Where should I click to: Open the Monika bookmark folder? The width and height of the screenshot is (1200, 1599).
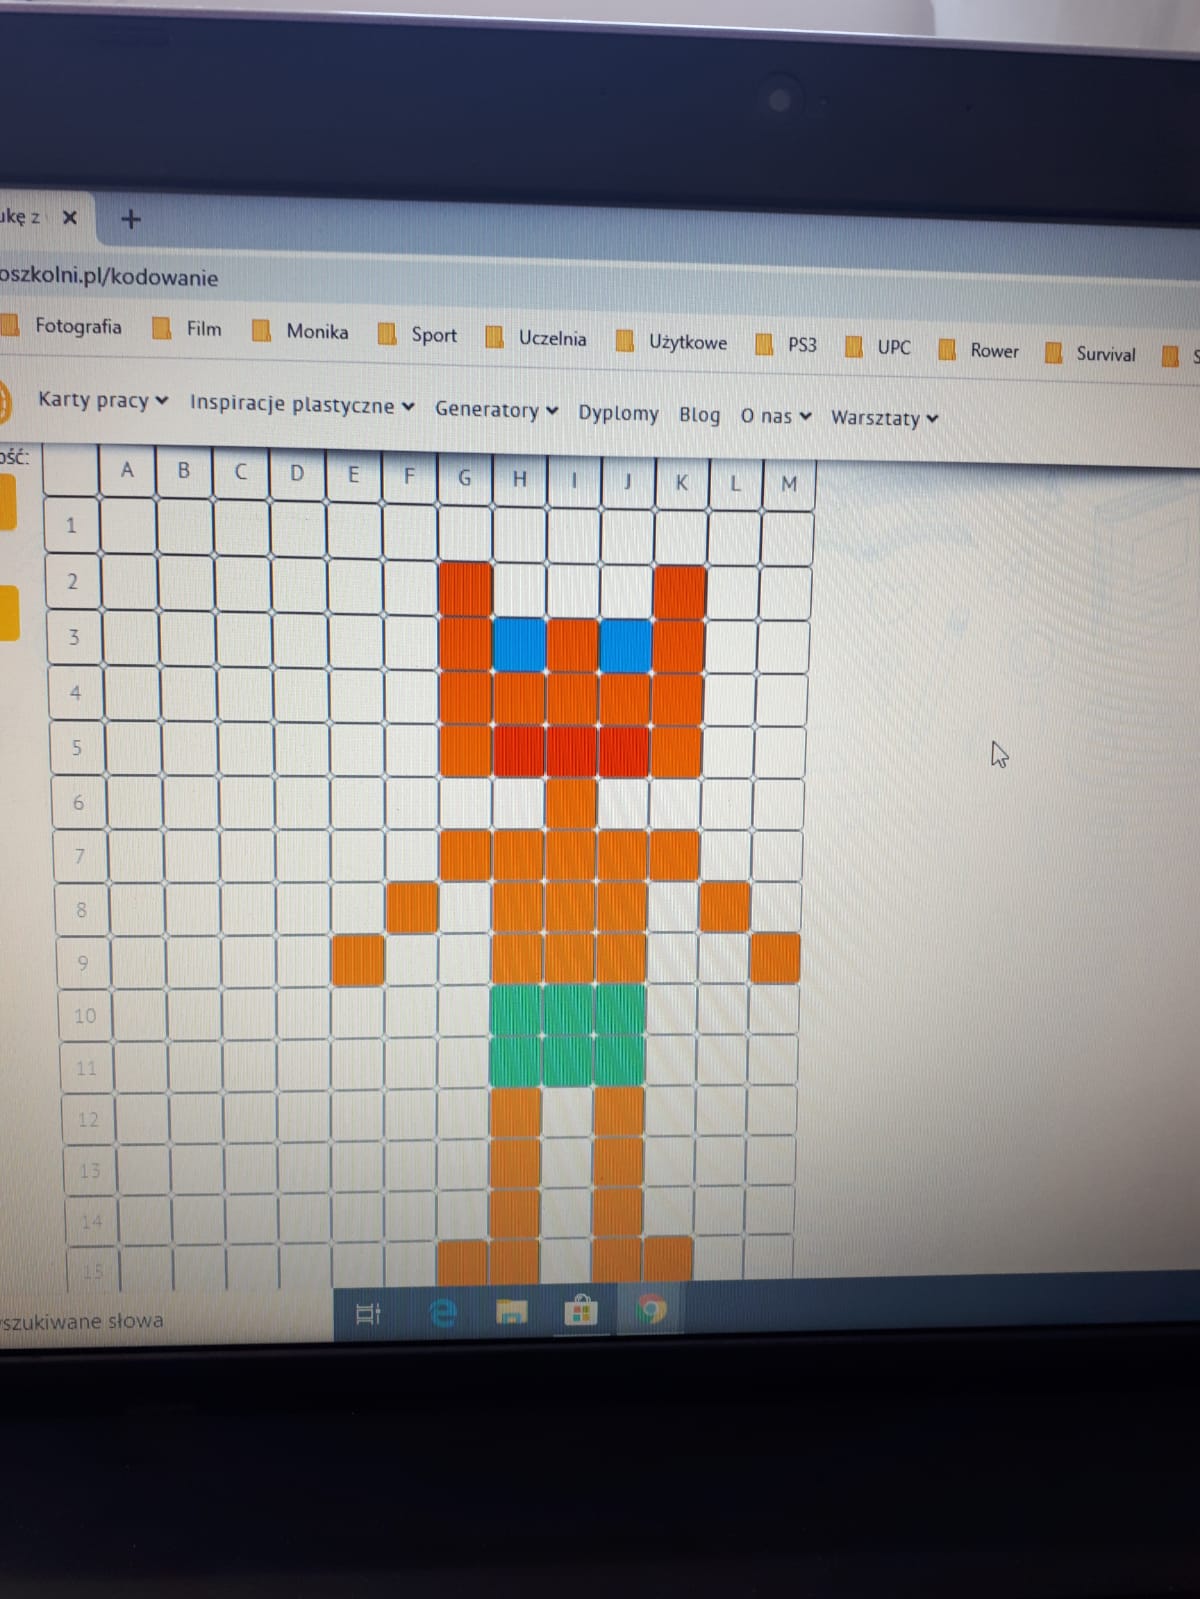[x=300, y=331]
